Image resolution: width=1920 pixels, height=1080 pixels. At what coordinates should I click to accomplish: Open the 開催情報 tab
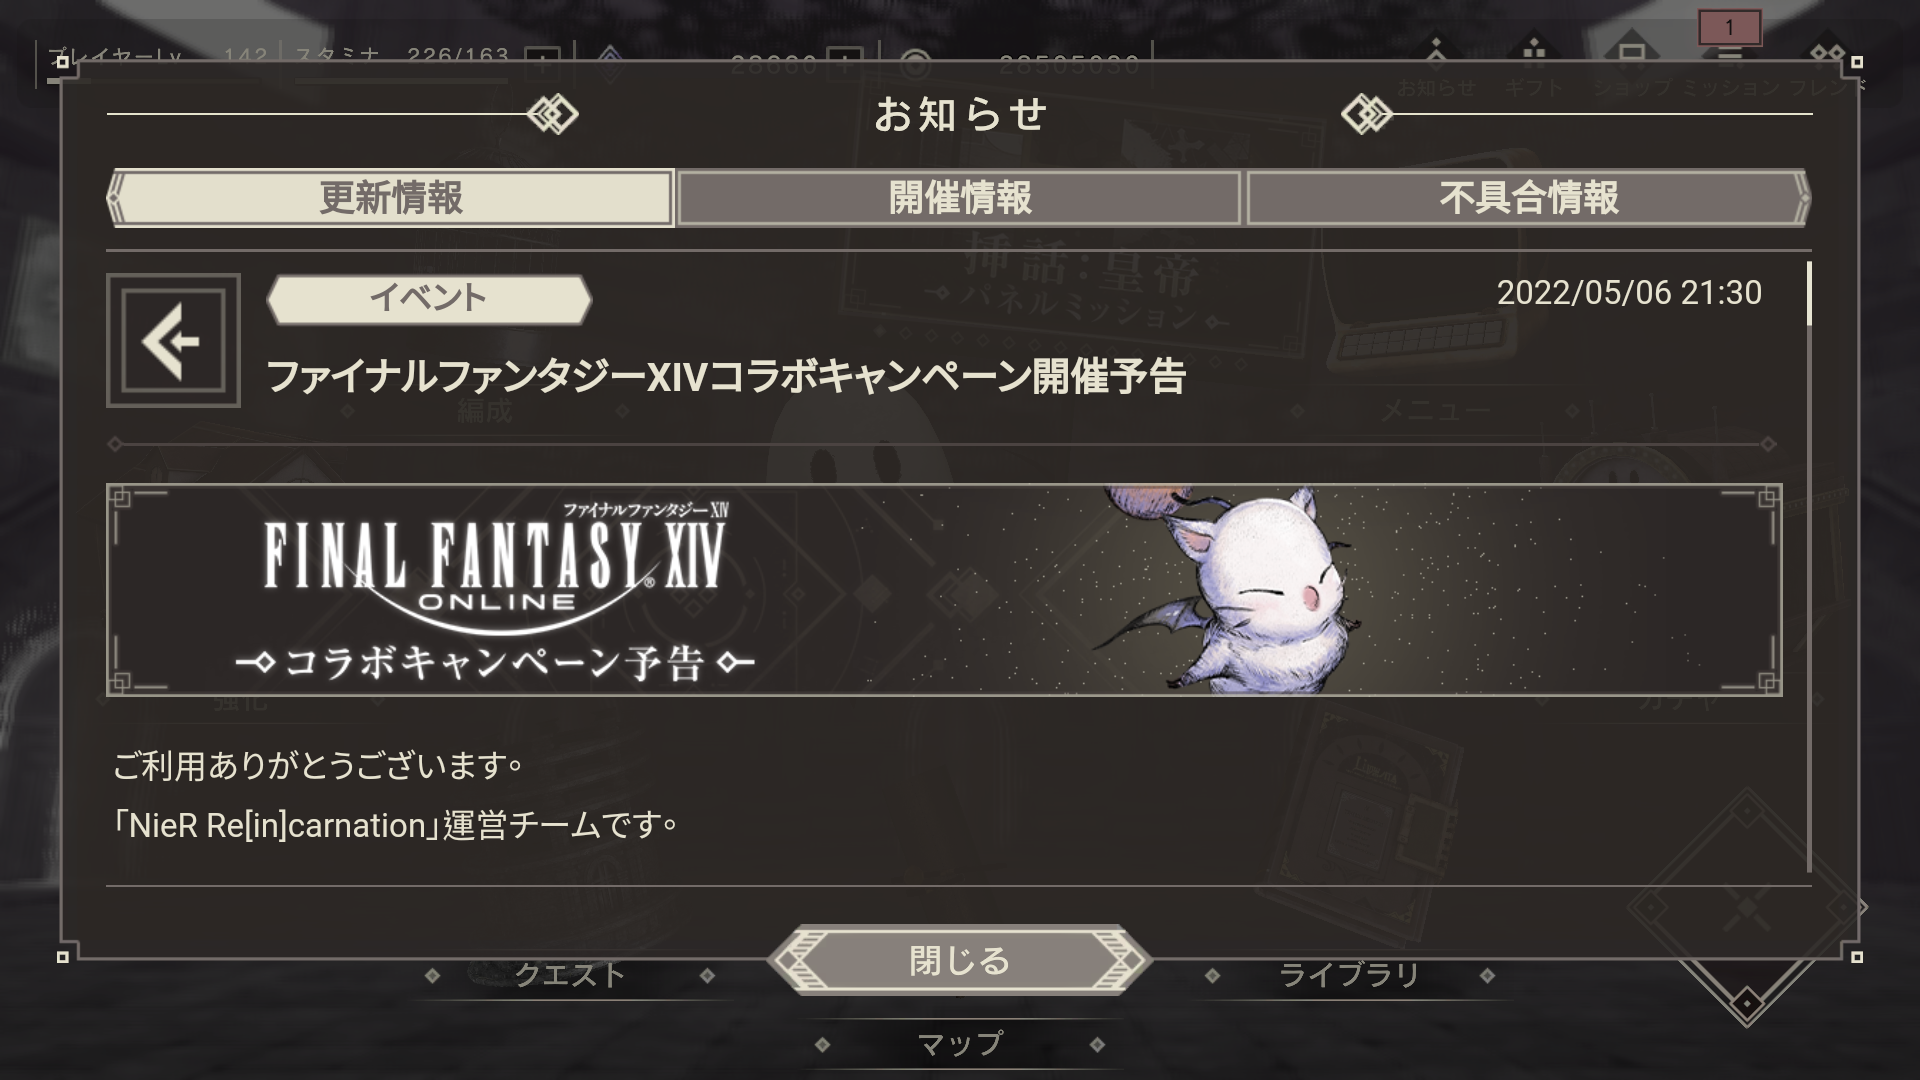[x=959, y=197]
